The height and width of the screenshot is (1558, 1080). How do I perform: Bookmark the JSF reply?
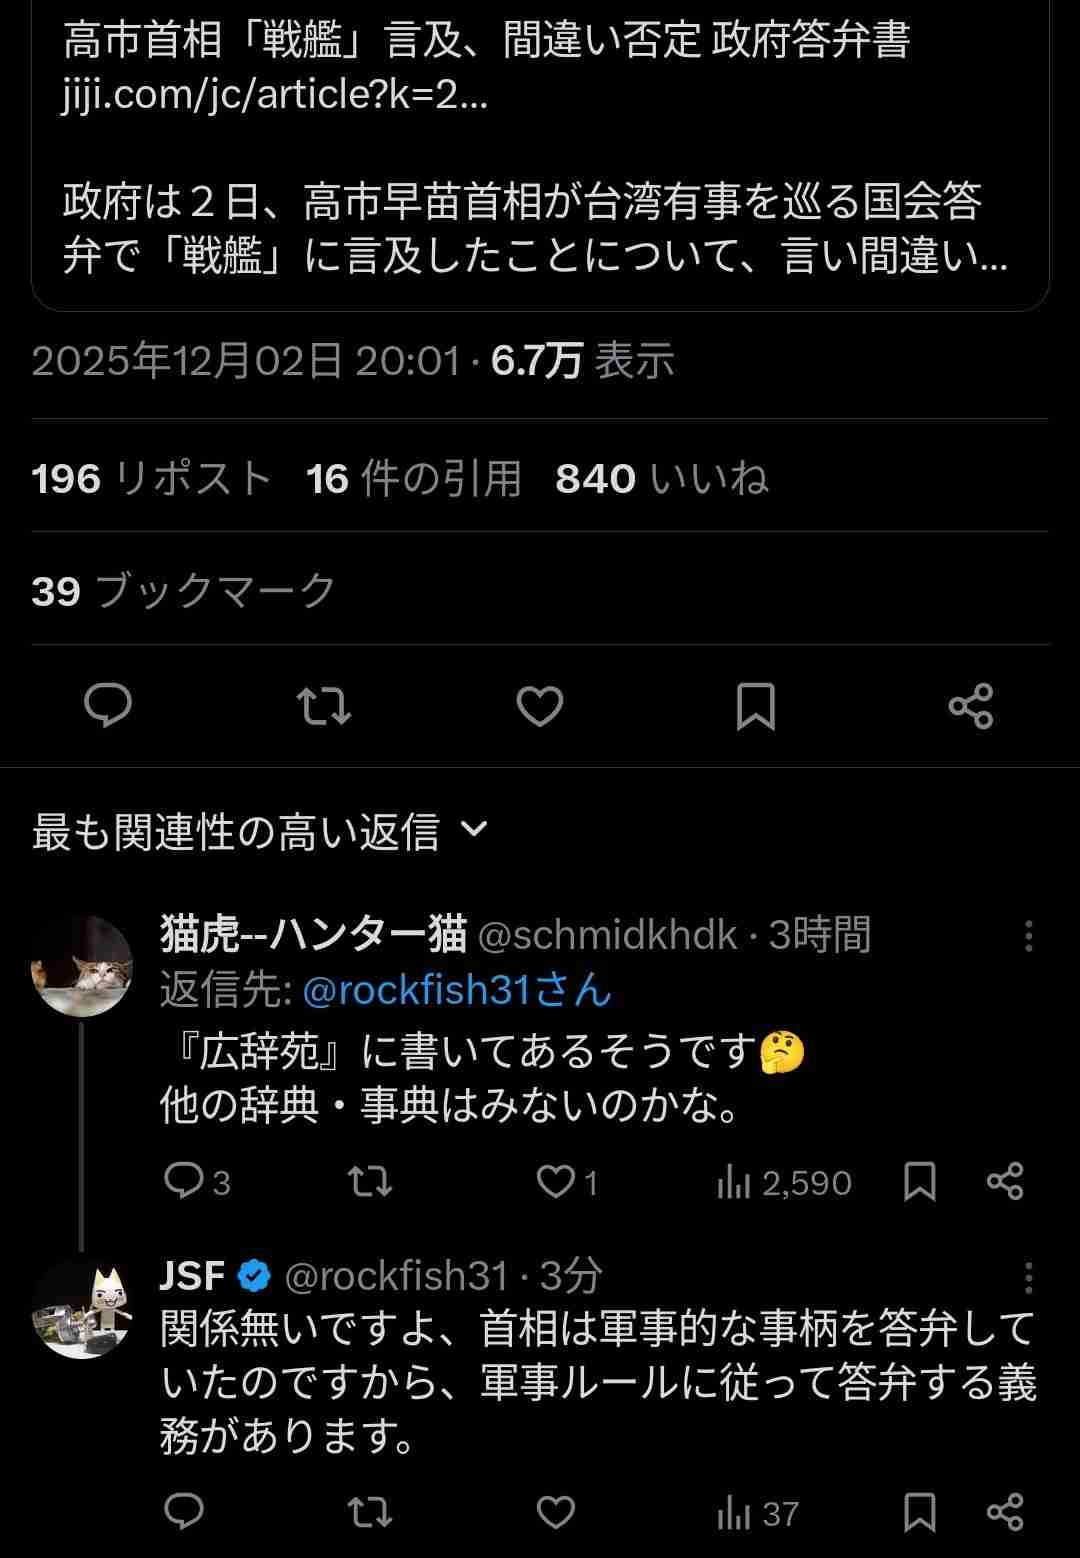[919, 1513]
